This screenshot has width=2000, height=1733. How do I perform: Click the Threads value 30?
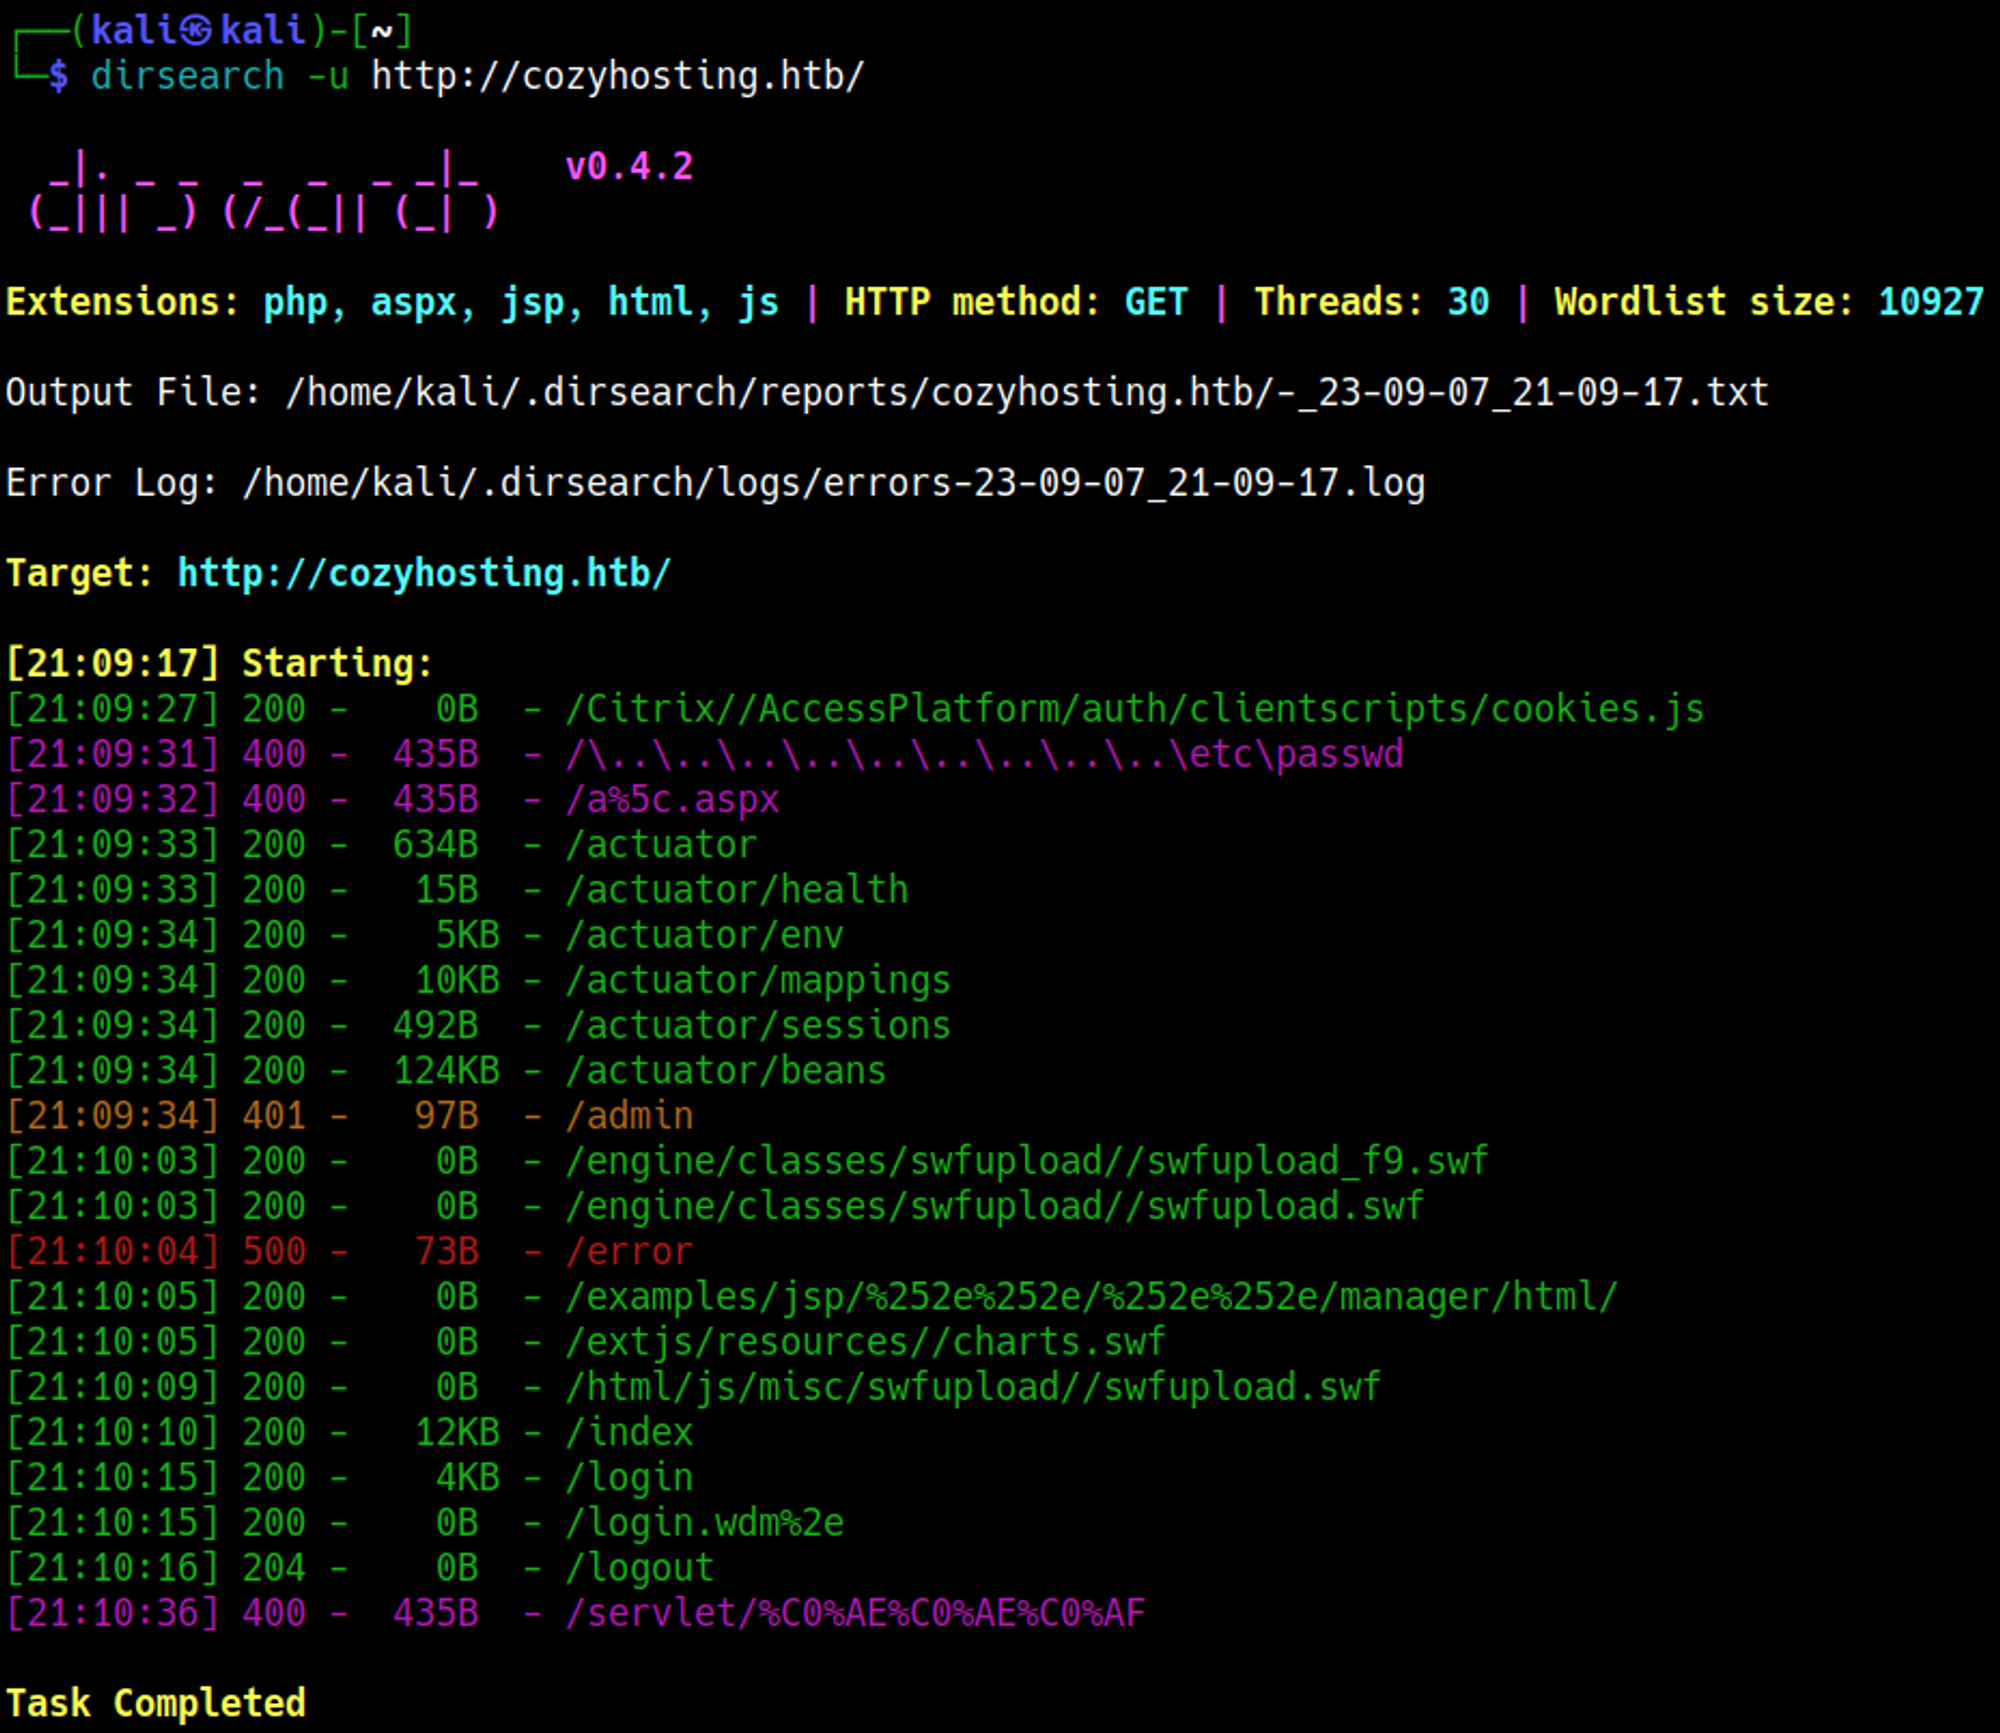1467,302
